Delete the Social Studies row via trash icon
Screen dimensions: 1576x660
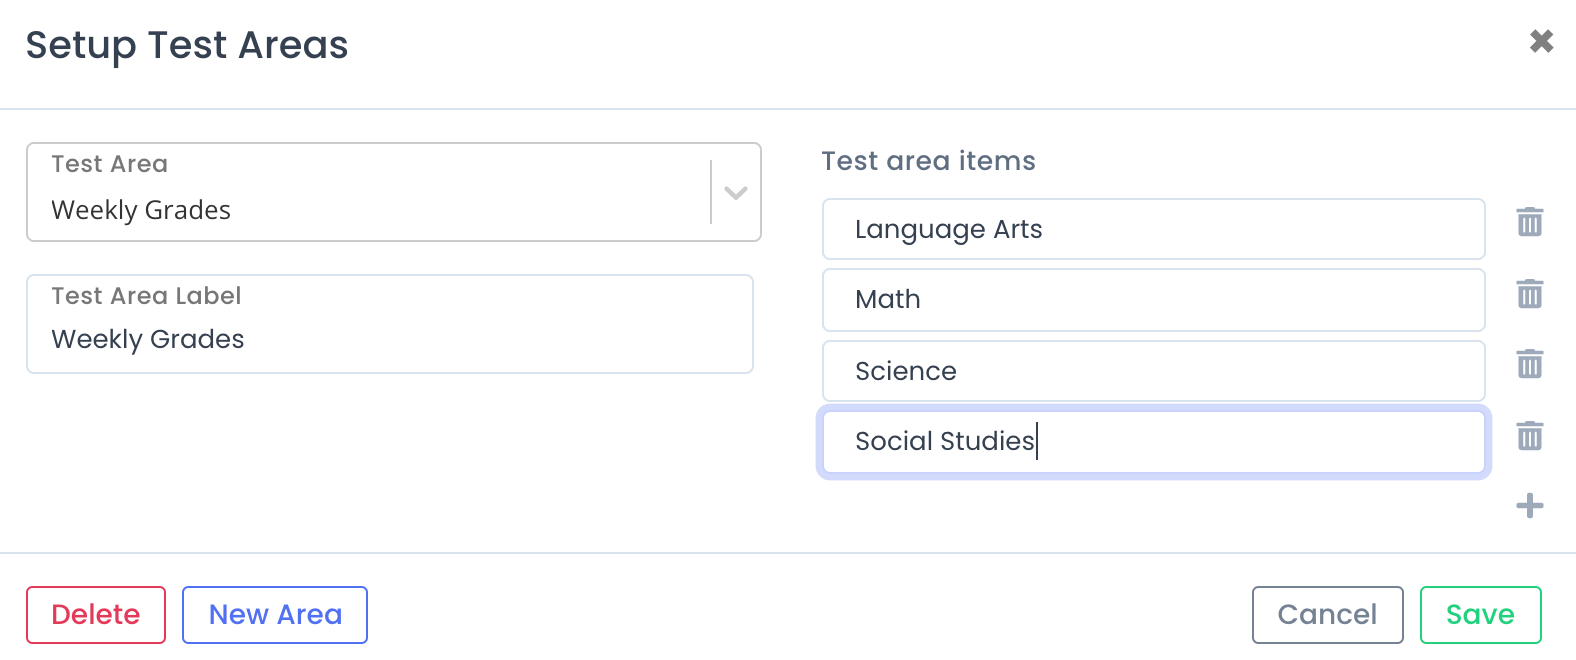coord(1530,436)
